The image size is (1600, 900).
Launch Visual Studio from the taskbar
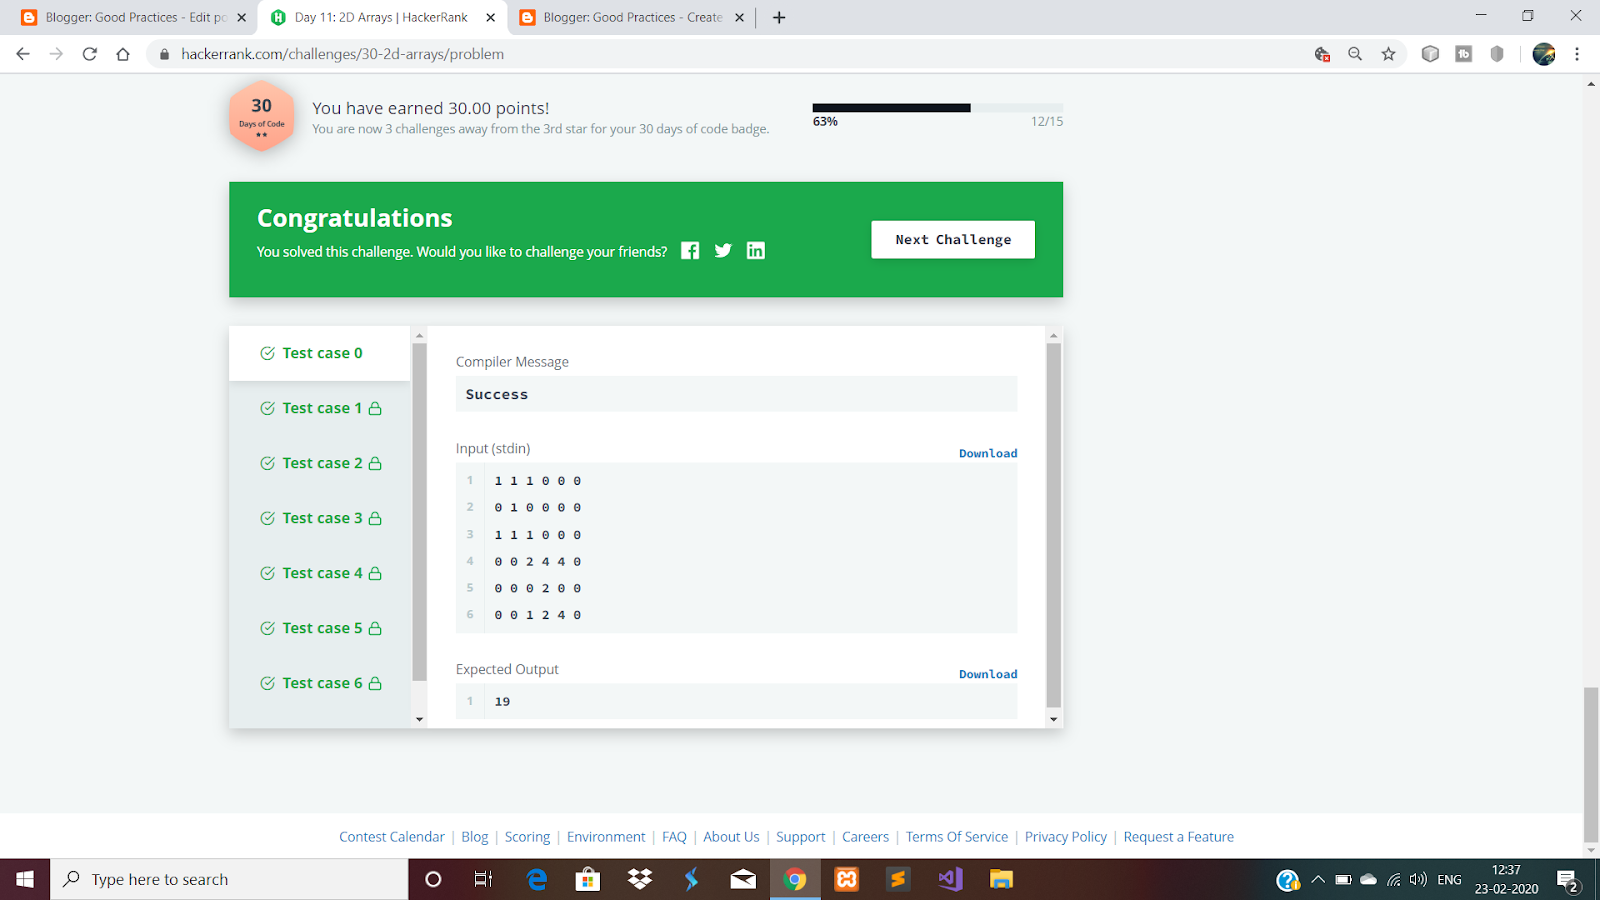(x=948, y=879)
